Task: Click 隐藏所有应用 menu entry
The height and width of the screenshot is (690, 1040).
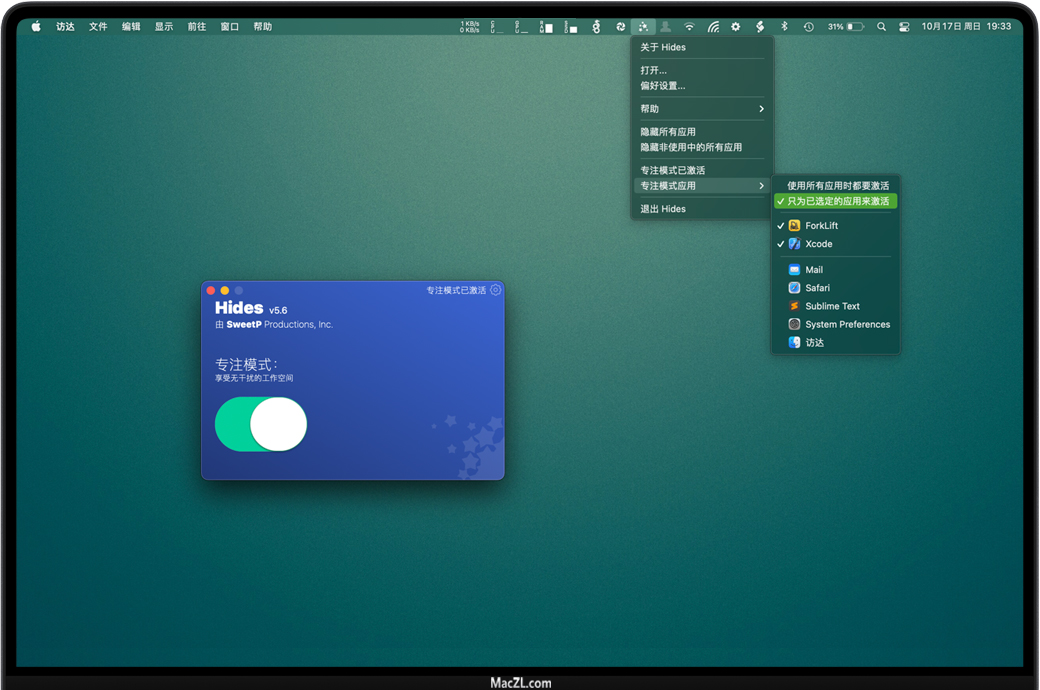Action: [668, 132]
